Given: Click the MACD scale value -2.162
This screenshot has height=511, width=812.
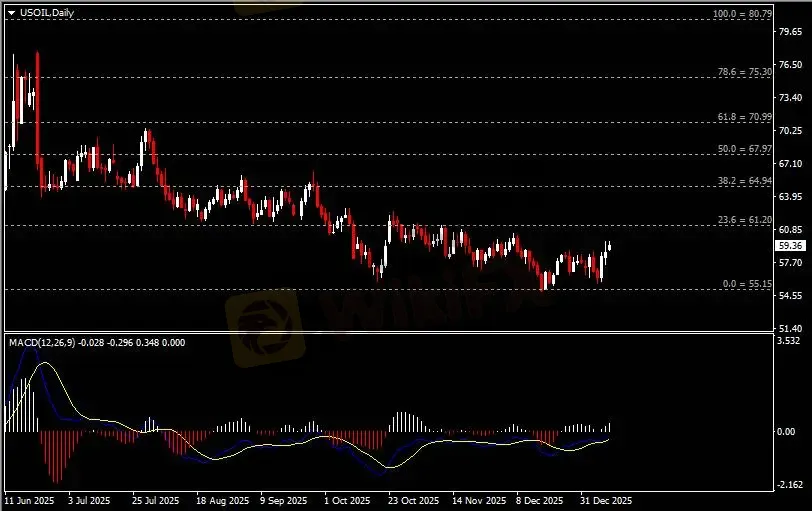Looking at the screenshot, I should click(789, 485).
